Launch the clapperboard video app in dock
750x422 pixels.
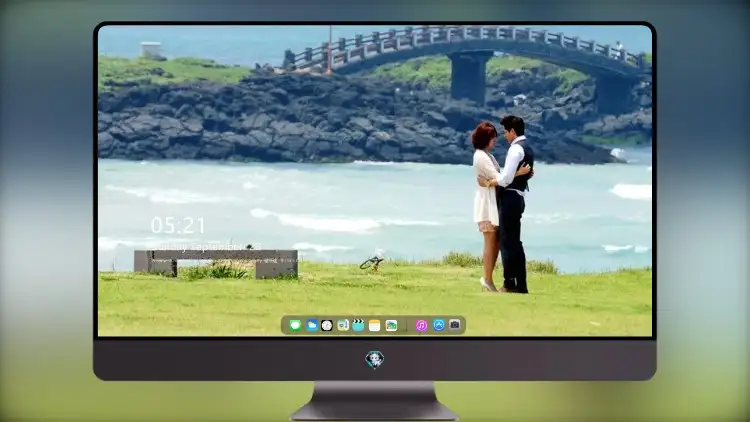(358, 325)
